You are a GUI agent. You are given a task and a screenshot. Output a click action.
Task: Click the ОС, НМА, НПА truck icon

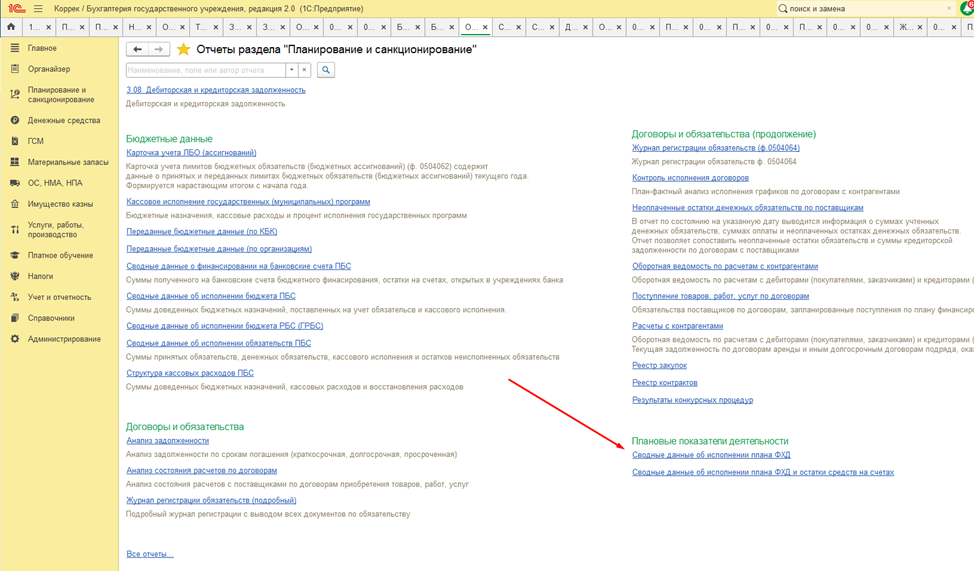pos(15,183)
